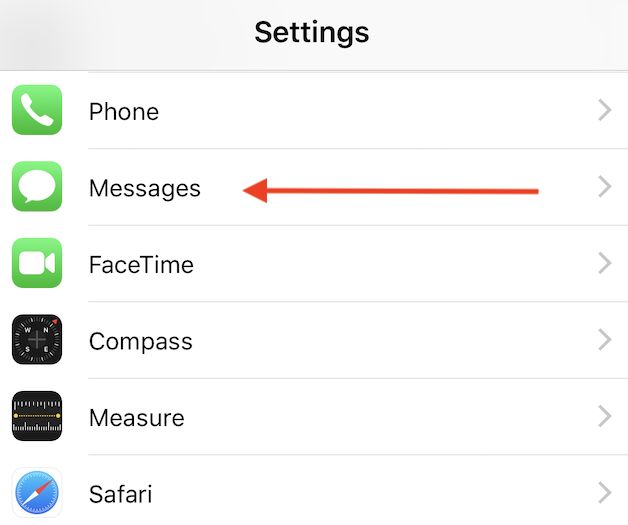The image size is (628, 525).
Task: Click the Compass row disclosure chevron
Action: [x=604, y=340]
